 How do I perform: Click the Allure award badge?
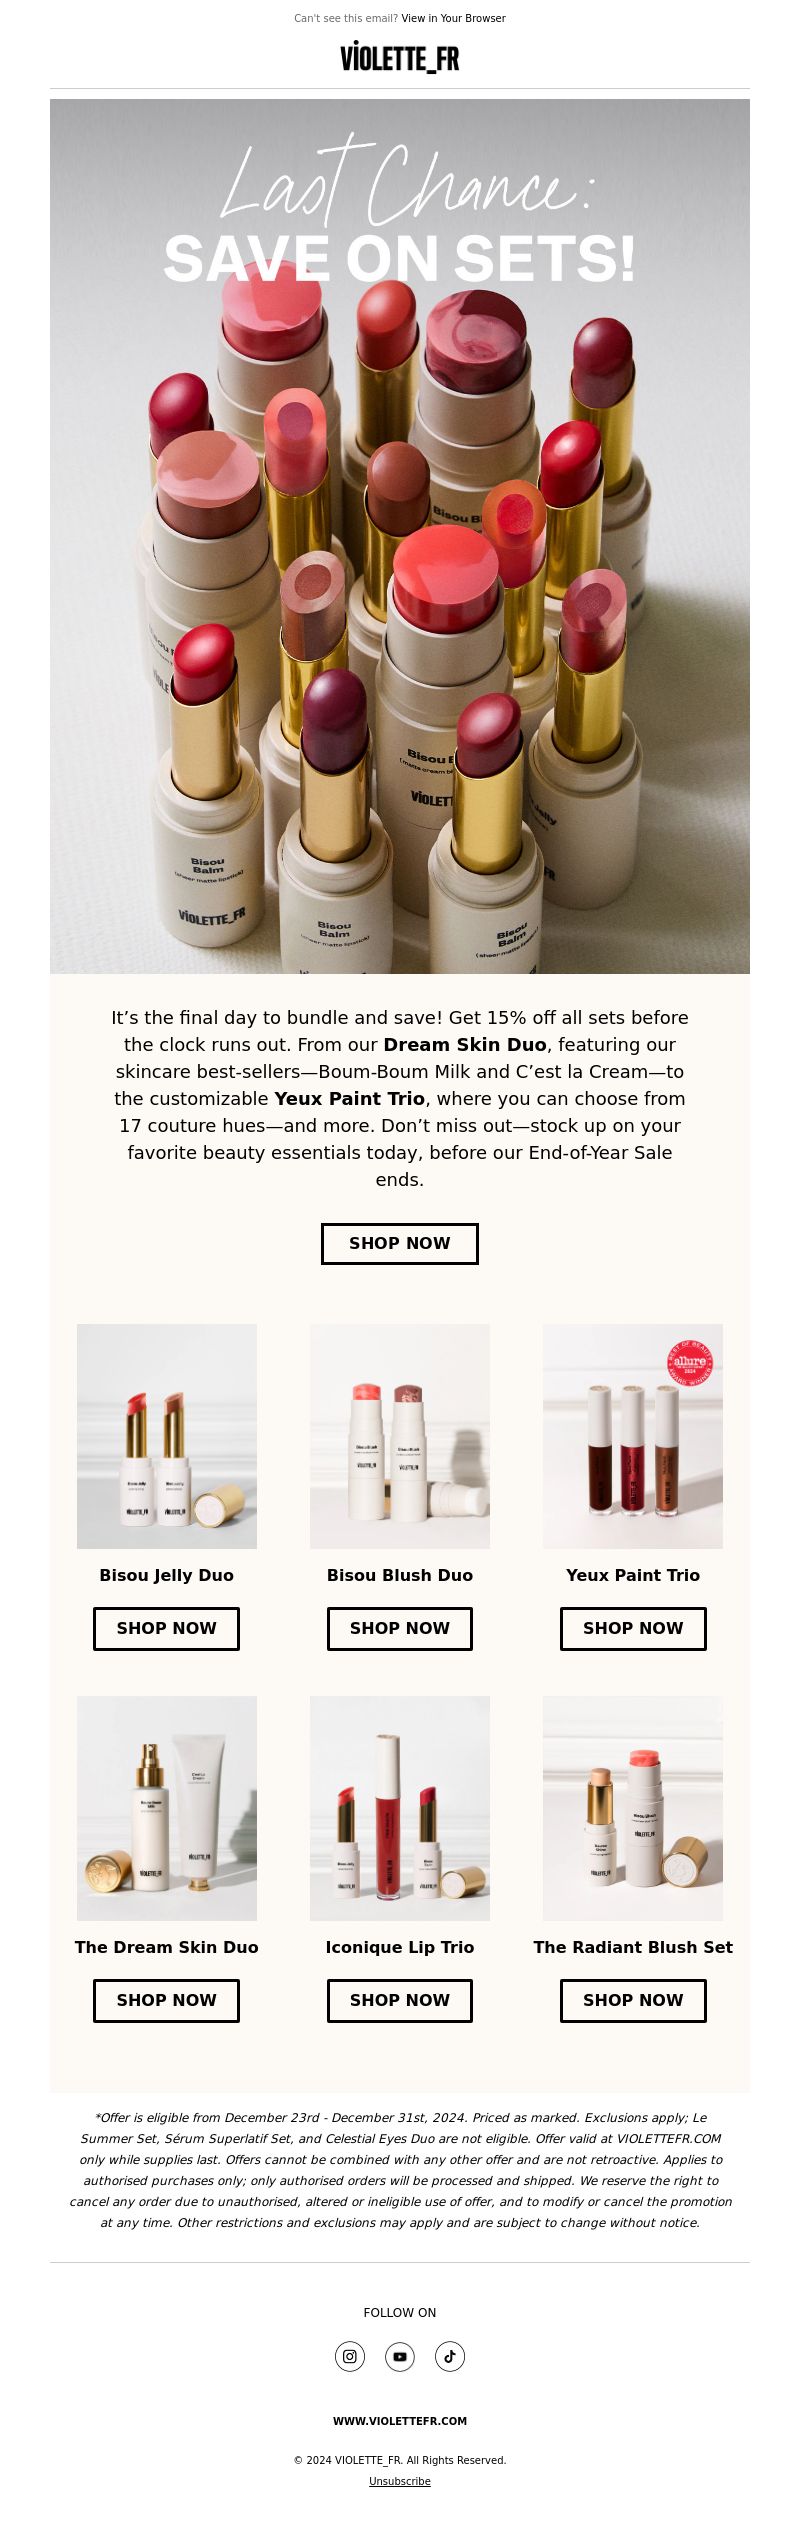coord(690,1362)
